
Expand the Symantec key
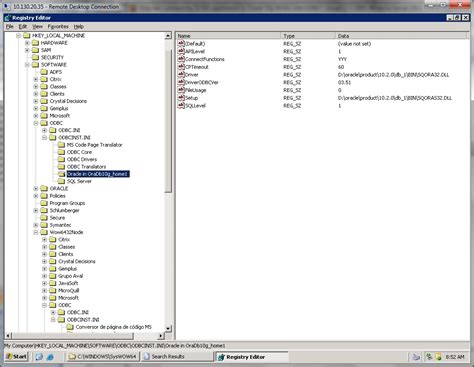(36, 225)
